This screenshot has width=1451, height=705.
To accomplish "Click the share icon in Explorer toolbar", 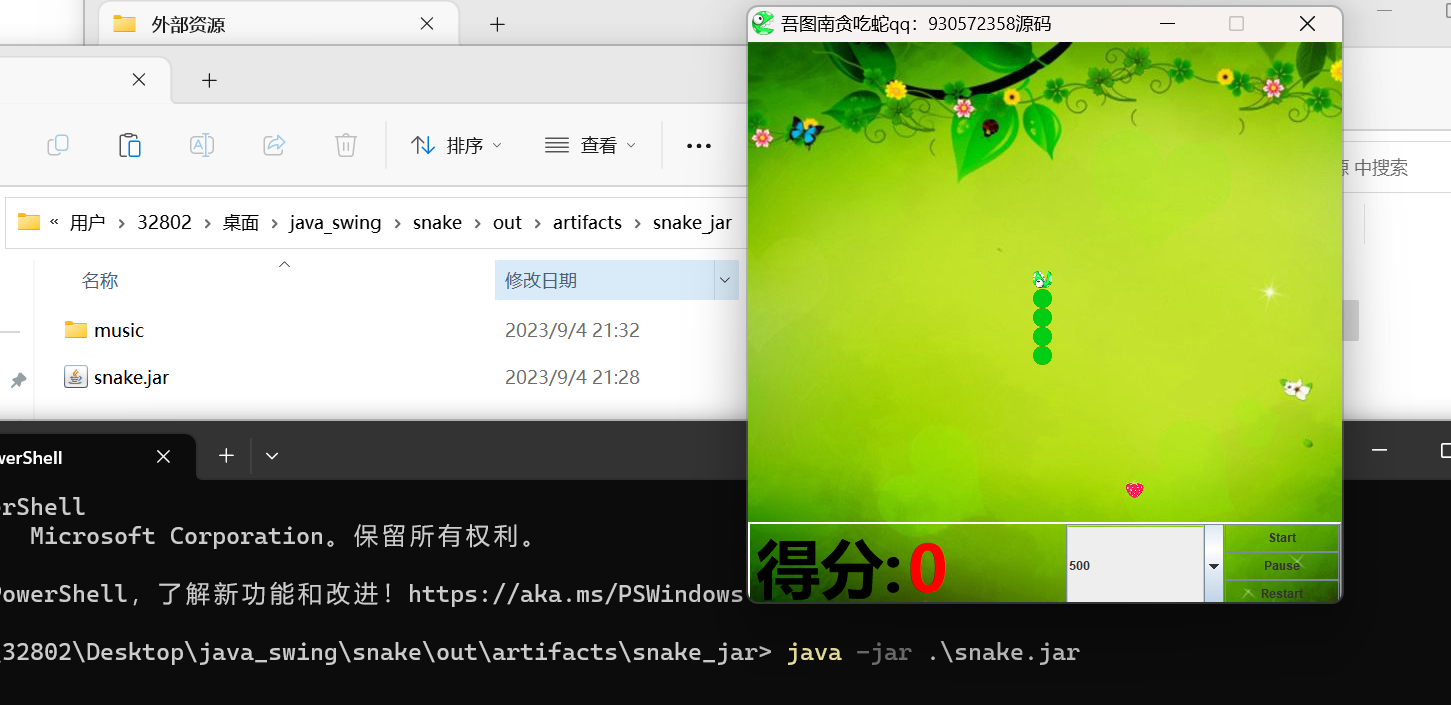I will click(274, 146).
